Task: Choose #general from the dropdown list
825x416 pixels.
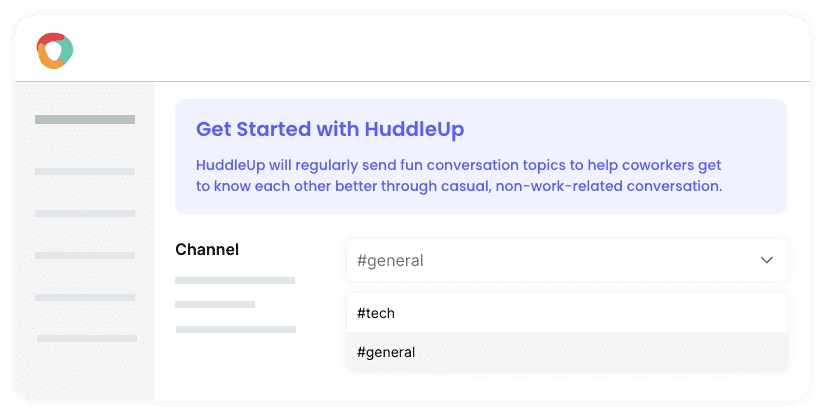Action: pos(566,352)
